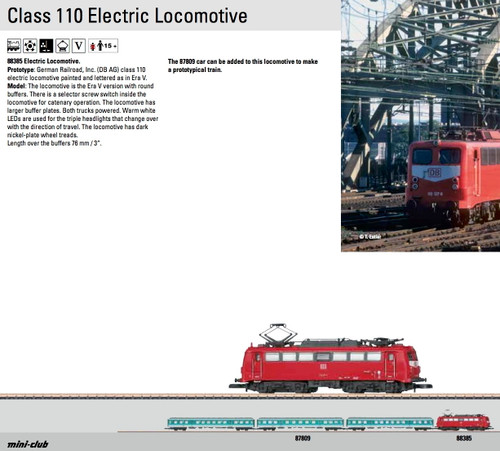The width and height of the screenshot is (500, 451).
Task: Click the catenary pantograph operation icon
Action: tap(62, 46)
